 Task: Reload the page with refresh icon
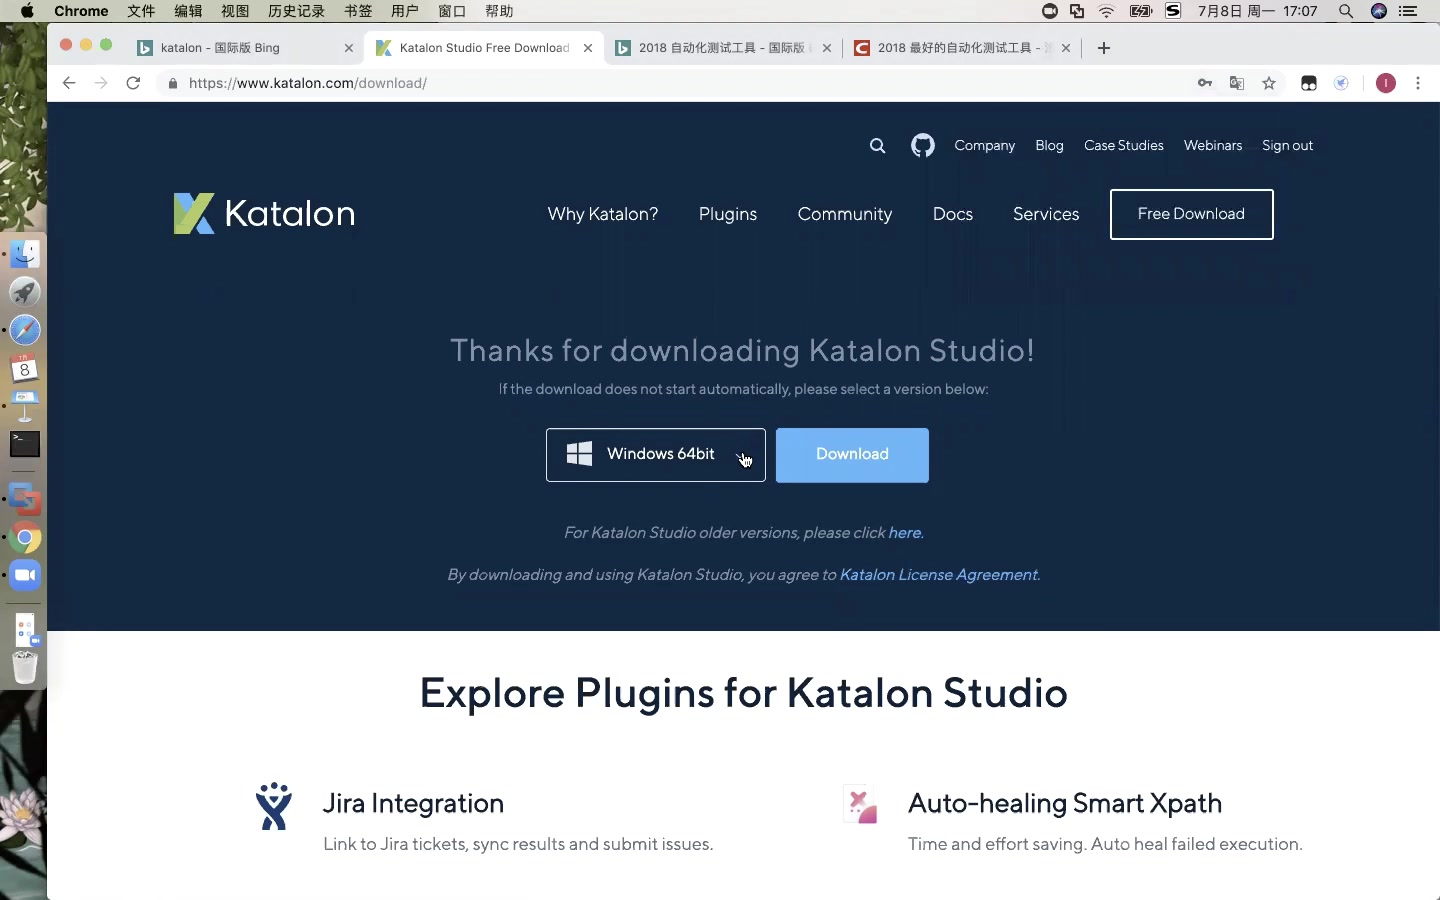pyautogui.click(x=133, y=83)
